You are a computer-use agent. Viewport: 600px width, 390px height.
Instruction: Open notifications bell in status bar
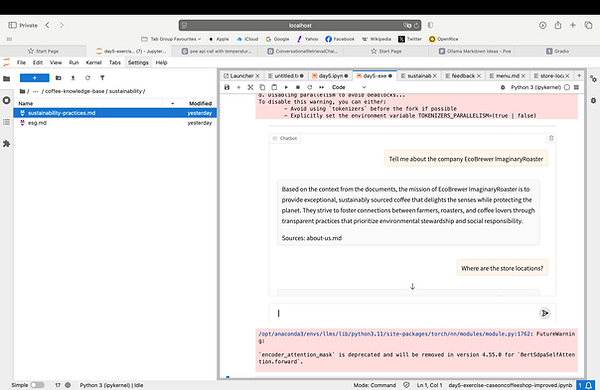[589, 385]
